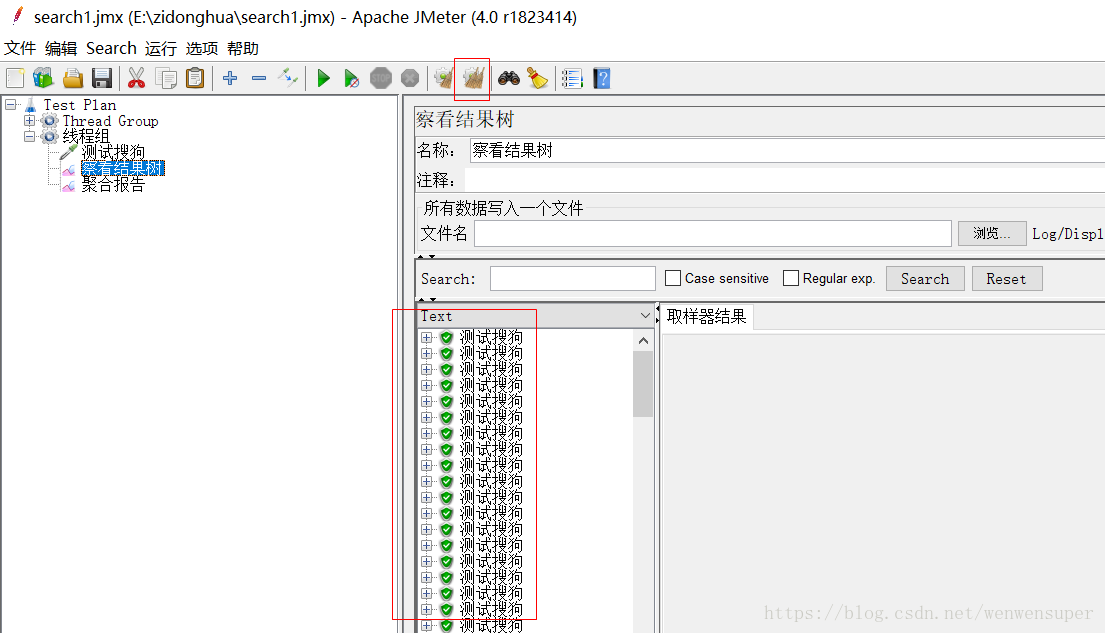The image size is (1105, 633).
Task: Open the Templates icon in toolbar
Action: coord(44,78)
